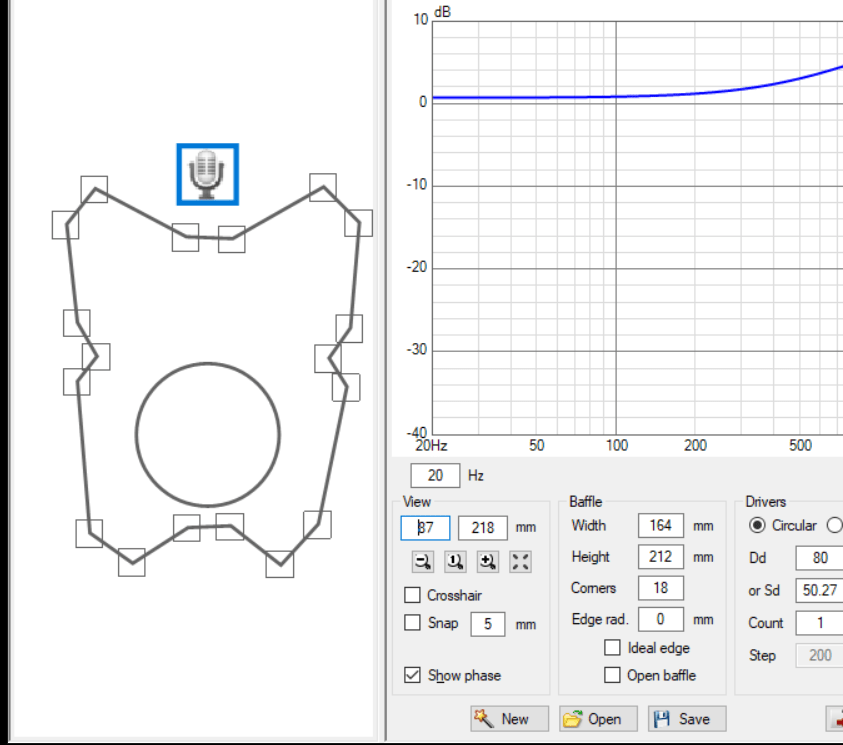The image size is (843, 745).
Task: Click the -40 dB axis label
Action: (417, 433)
